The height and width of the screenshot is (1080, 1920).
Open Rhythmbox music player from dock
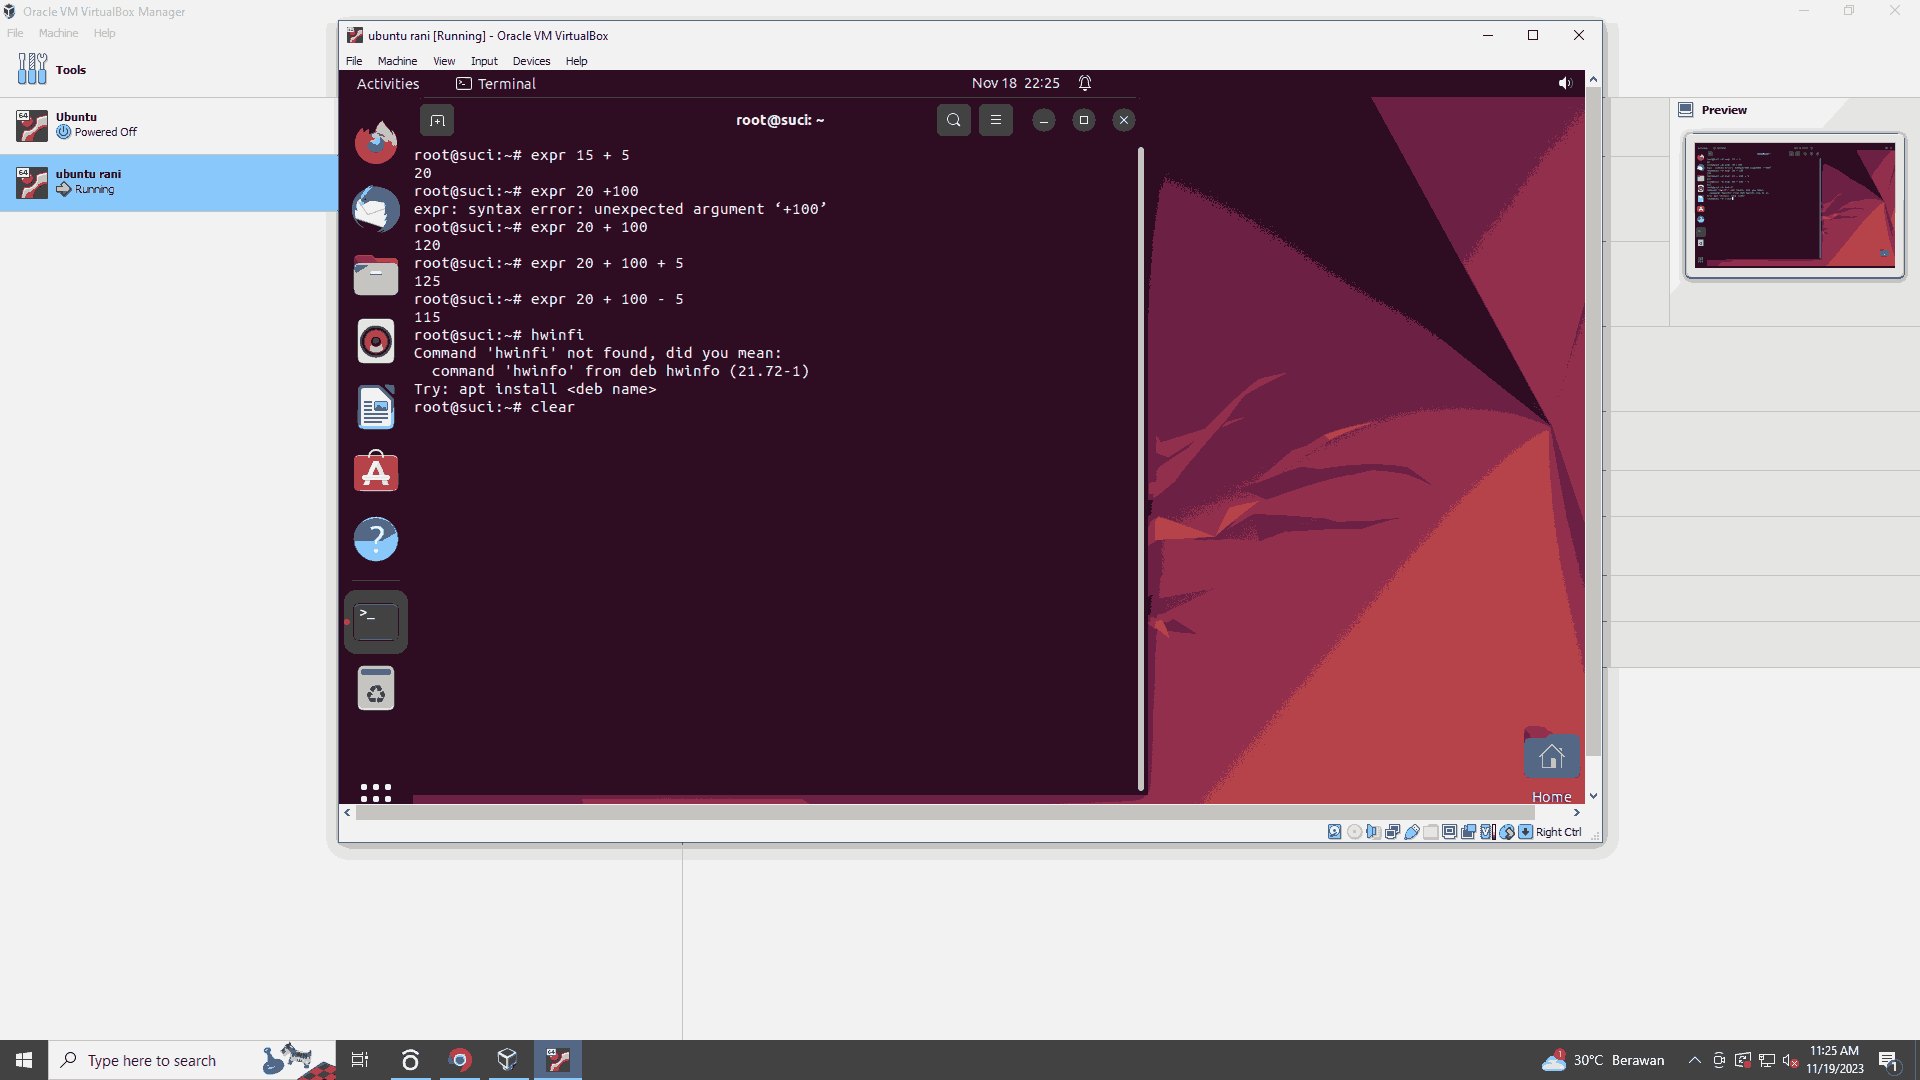click(x=376, y=341)
